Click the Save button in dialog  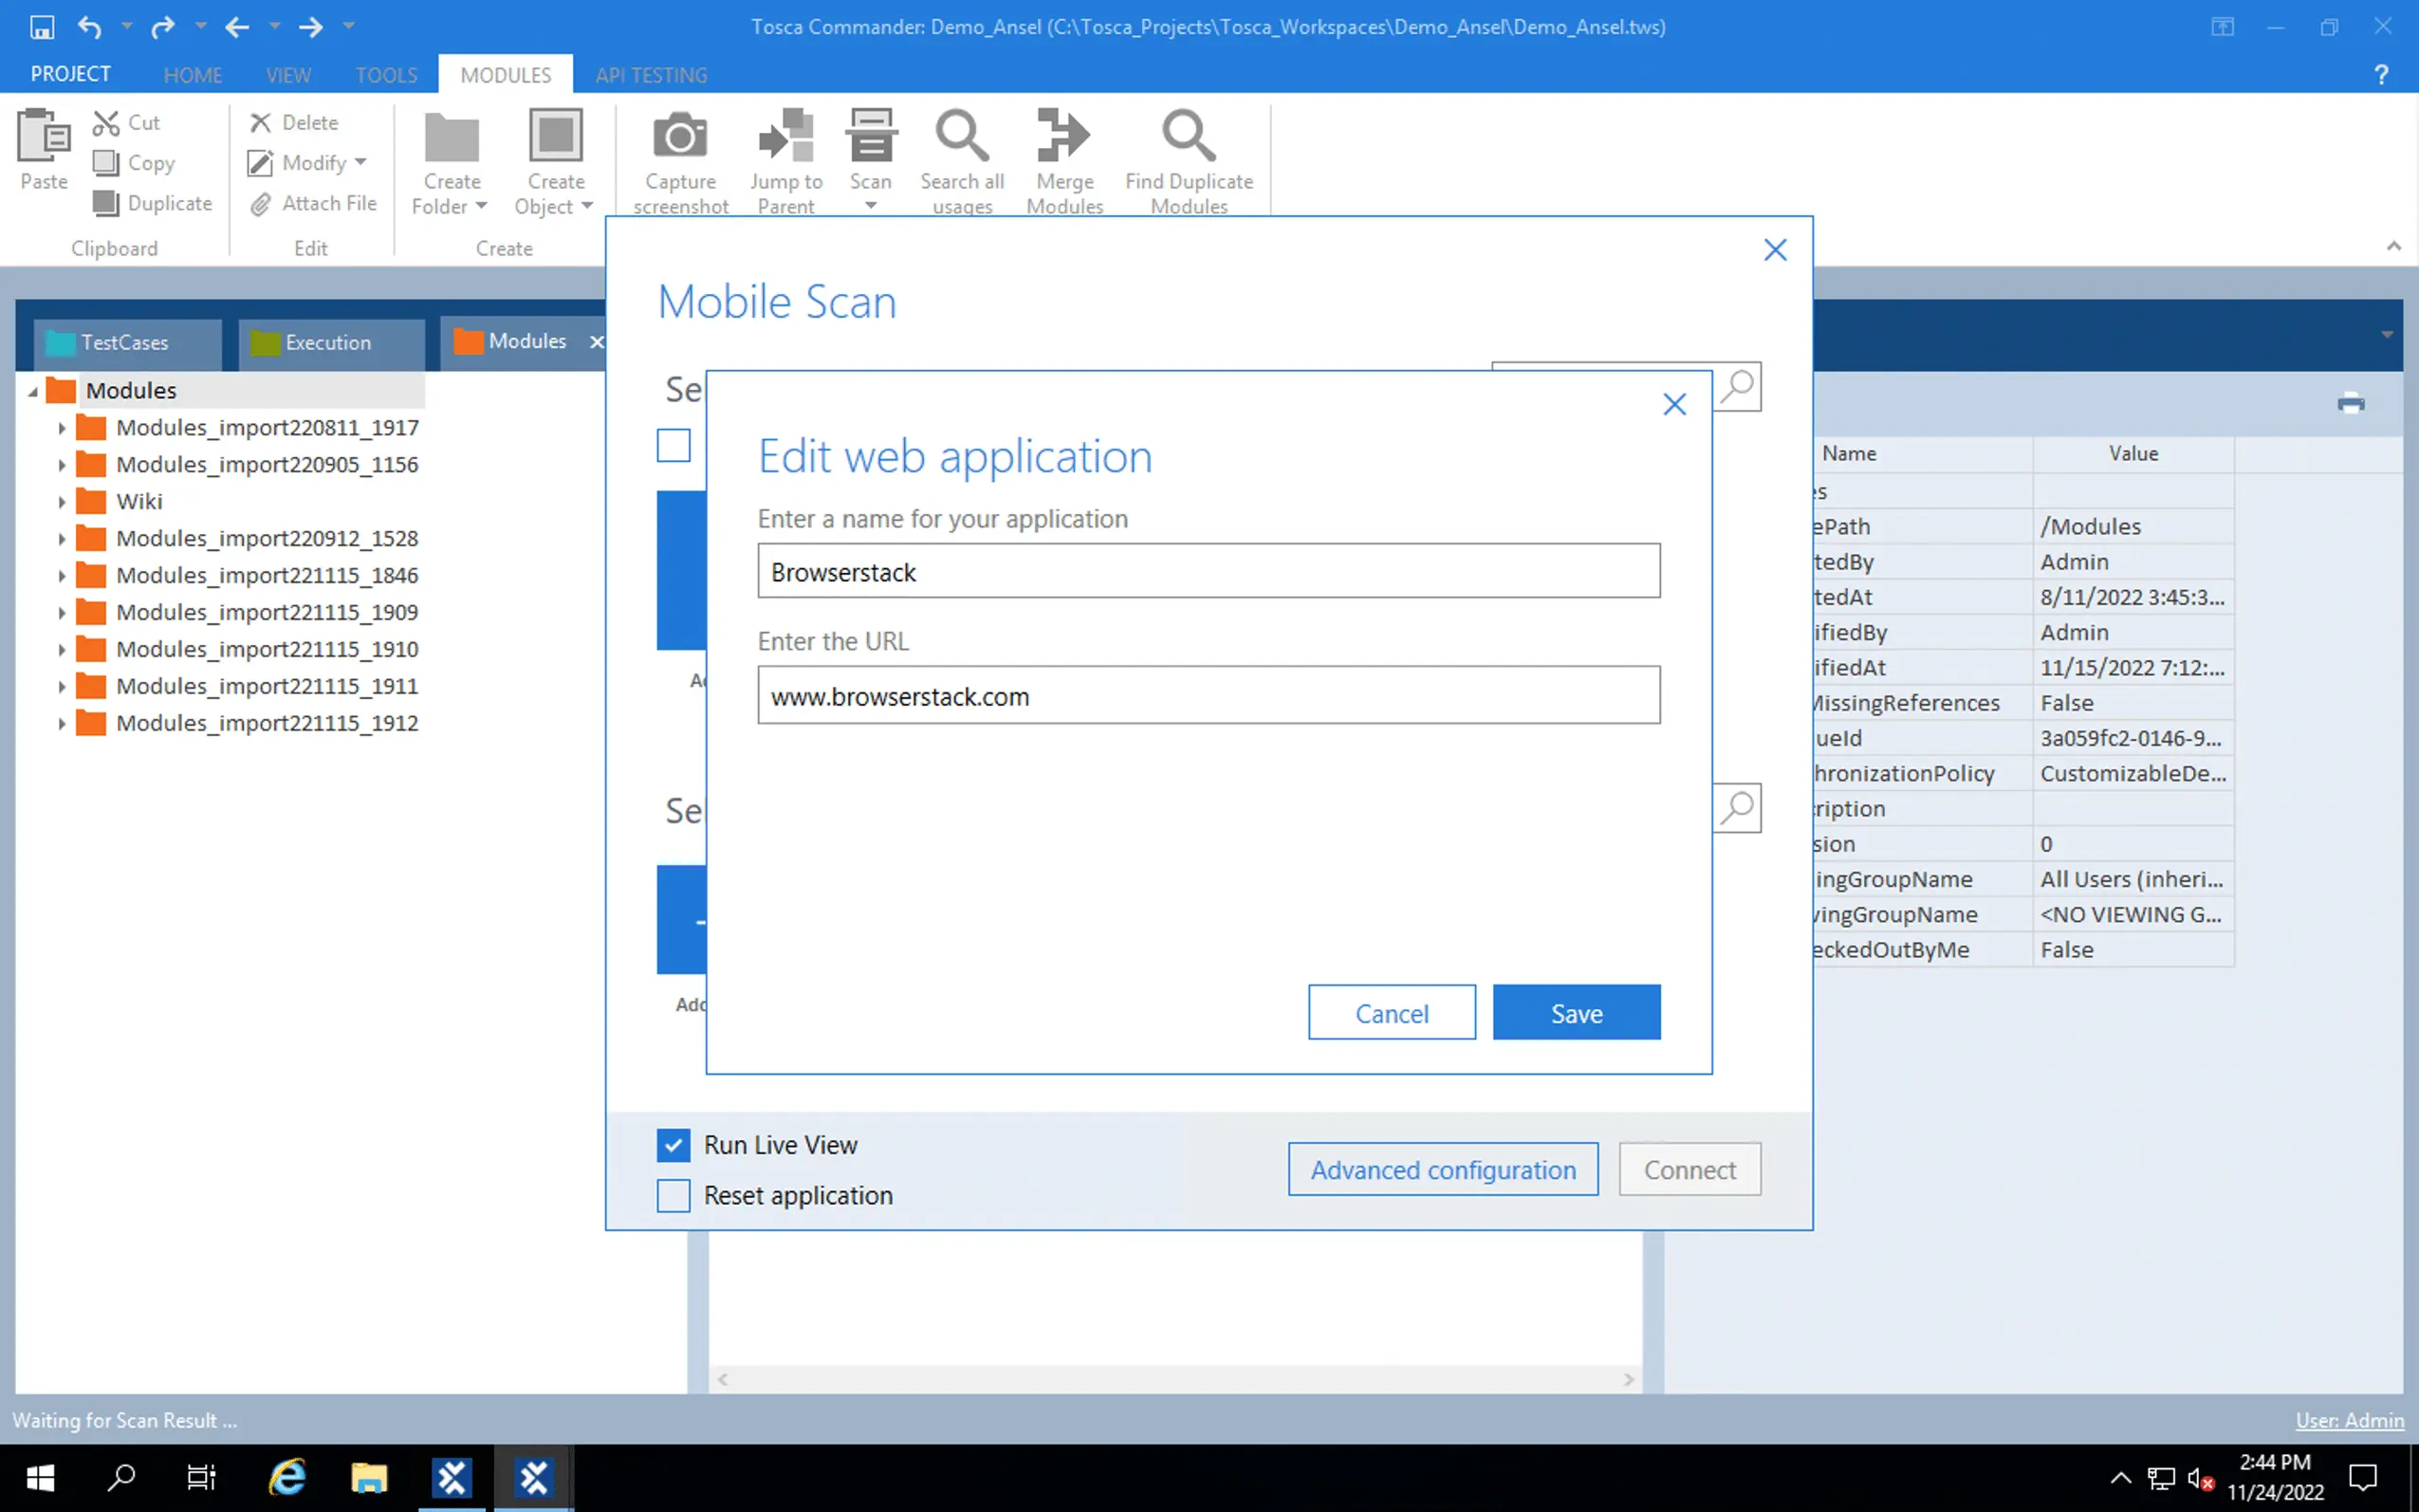(x=1576, y=1013)
